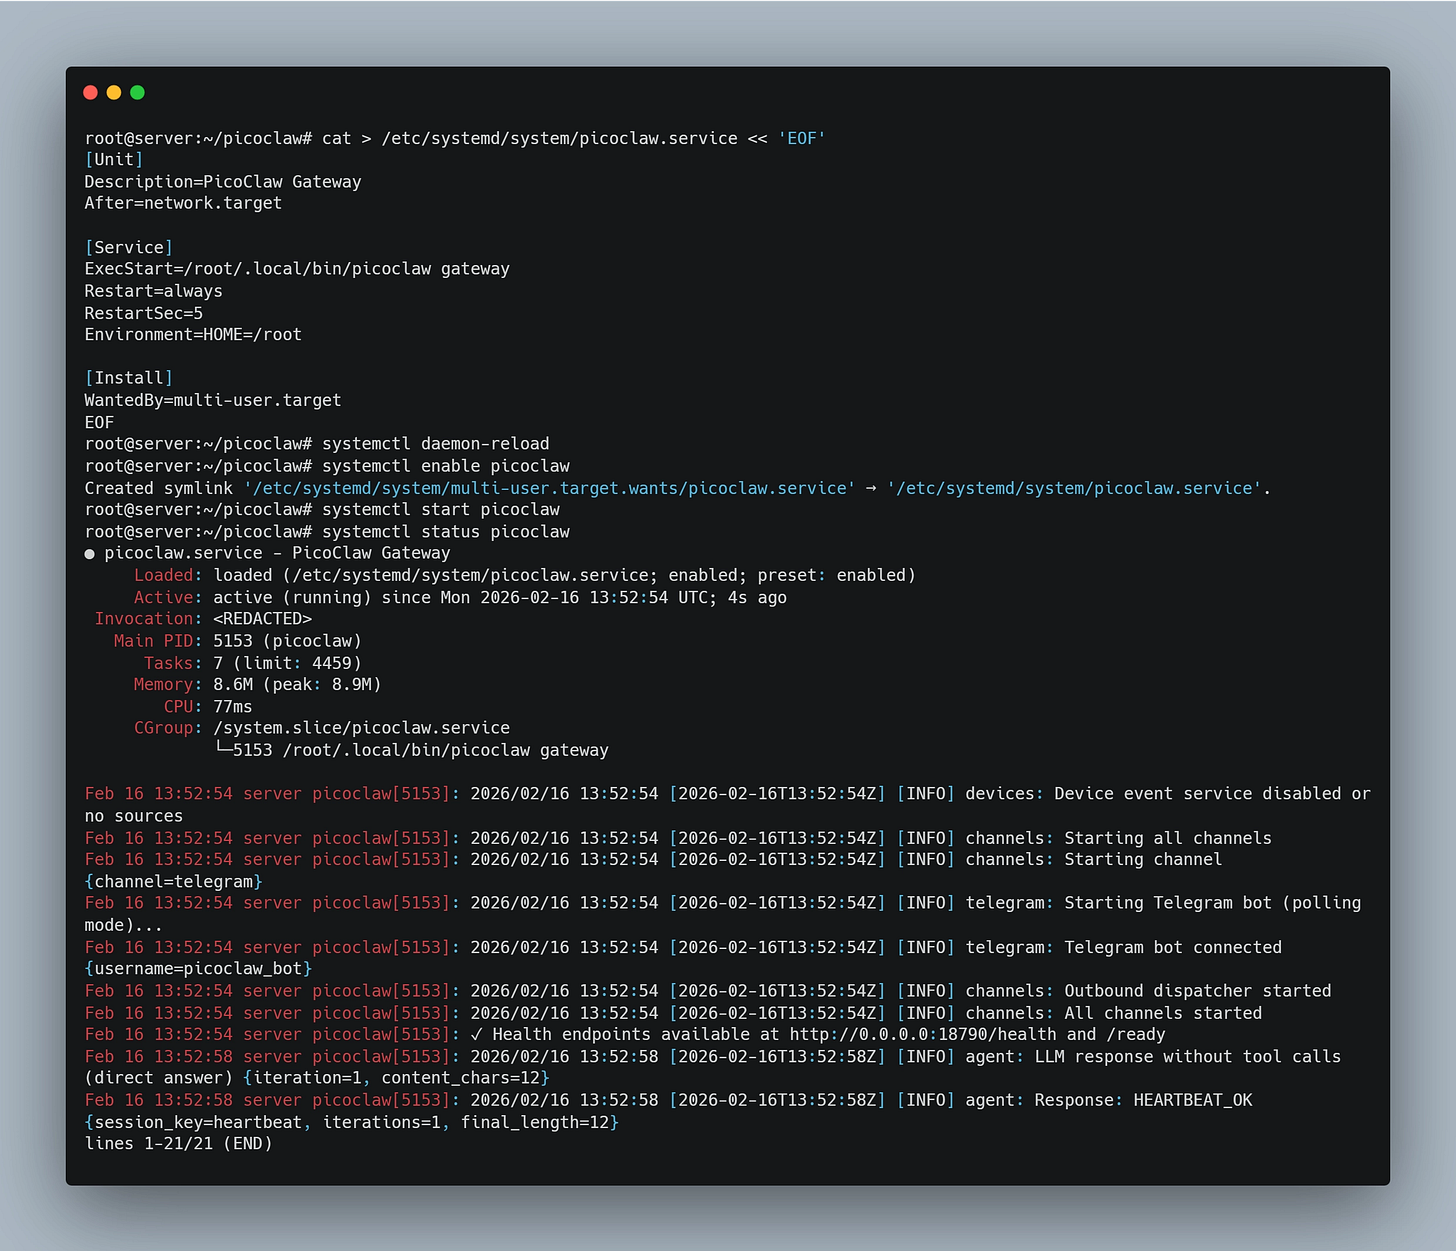Click the quoted 'EOF' in the cat command
Screen dimensions: 1456x1251
802,138
